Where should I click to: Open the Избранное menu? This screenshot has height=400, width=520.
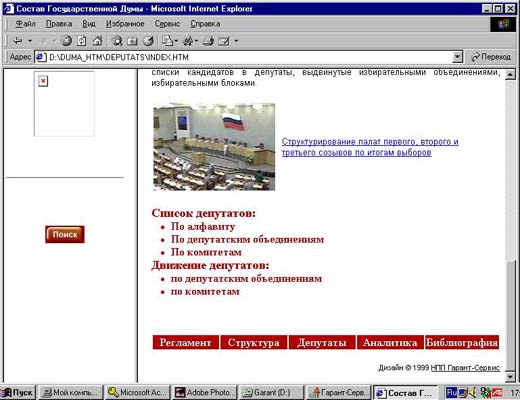[125, 24]
